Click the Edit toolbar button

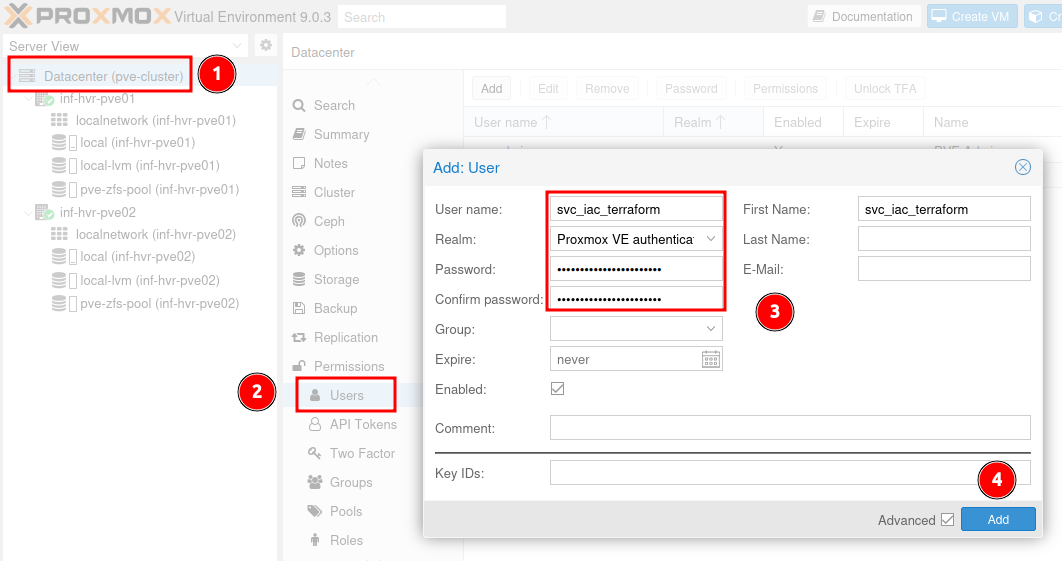pos(548,89)
